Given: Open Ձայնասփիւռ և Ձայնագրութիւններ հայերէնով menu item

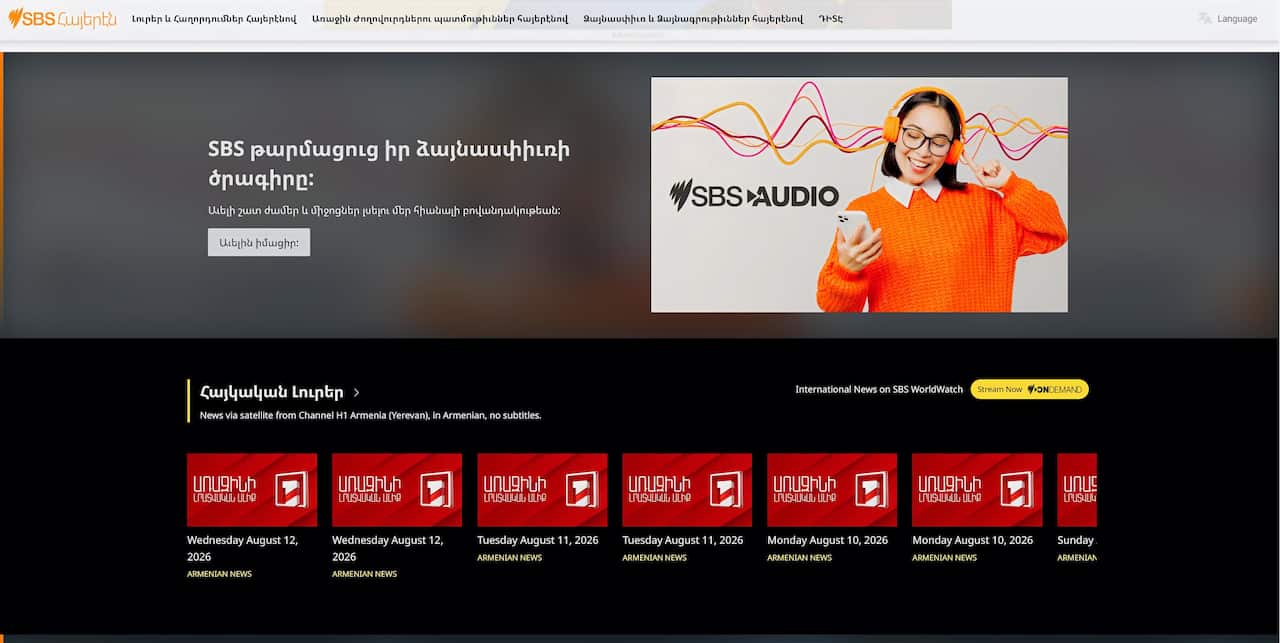Looking at the screenshot, I should 693,19.
